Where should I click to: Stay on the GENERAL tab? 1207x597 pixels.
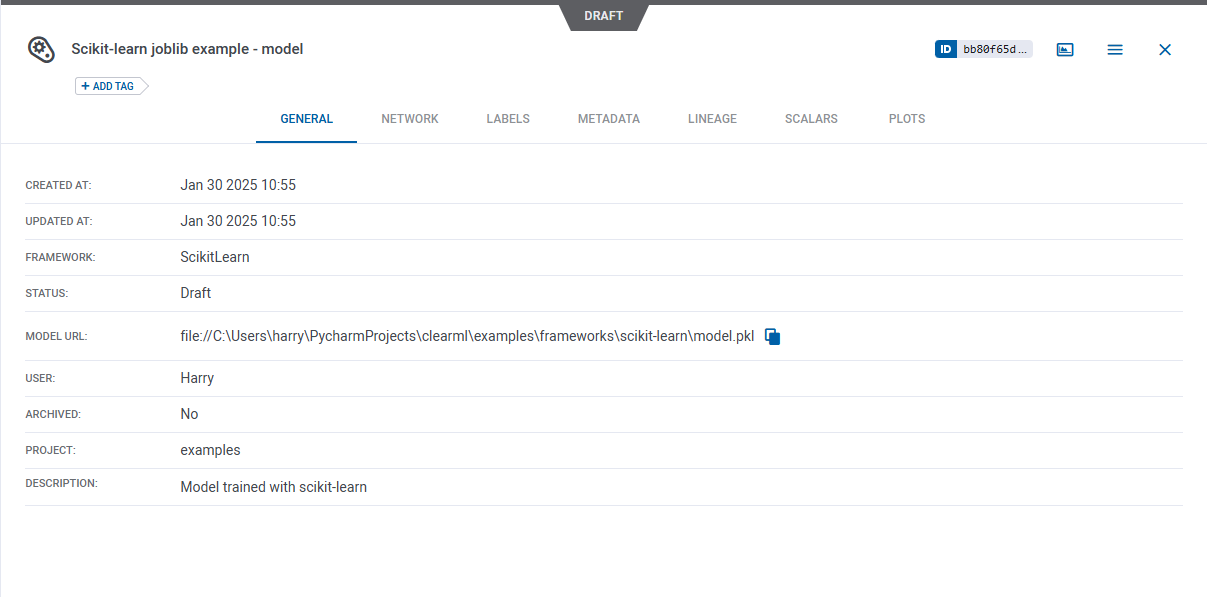coord(306,118)
